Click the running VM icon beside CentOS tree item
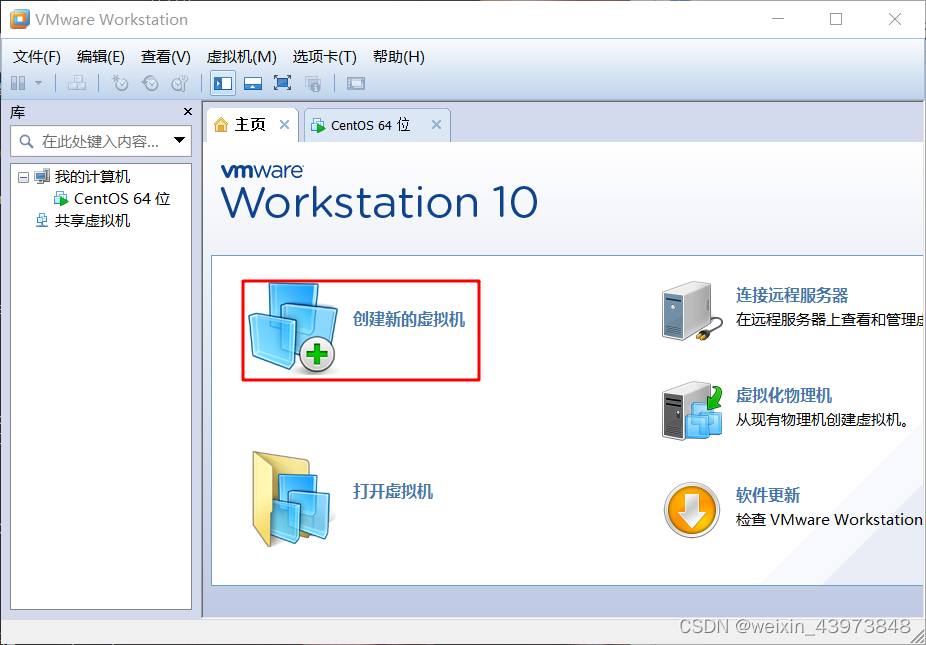This screenshot has width=926, height=645. pyautogui.click(x=61, y=198)
